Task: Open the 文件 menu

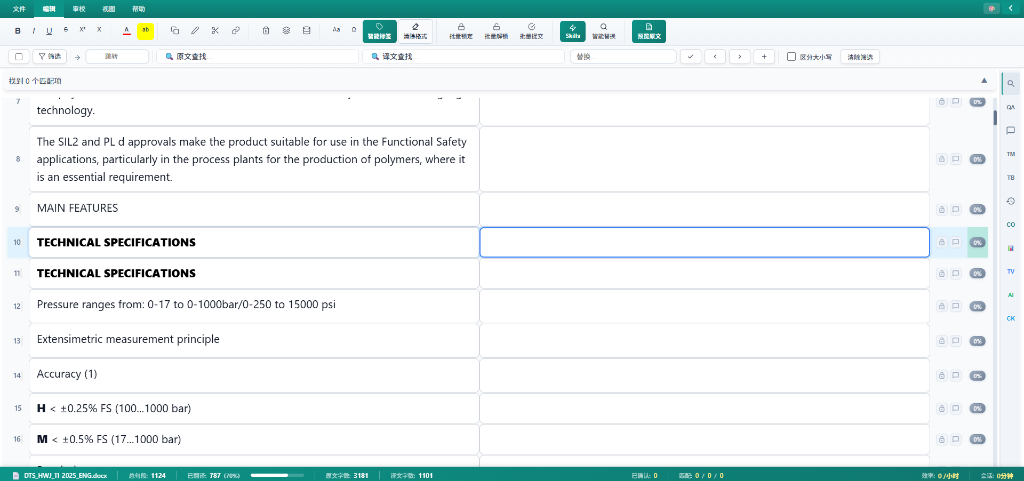Action: coord(19,9)
